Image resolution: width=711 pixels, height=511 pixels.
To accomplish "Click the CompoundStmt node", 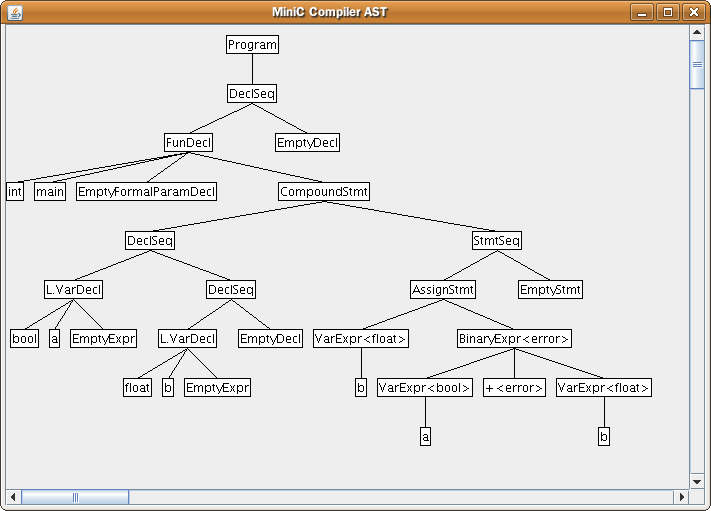I will [x=324, y=192].
